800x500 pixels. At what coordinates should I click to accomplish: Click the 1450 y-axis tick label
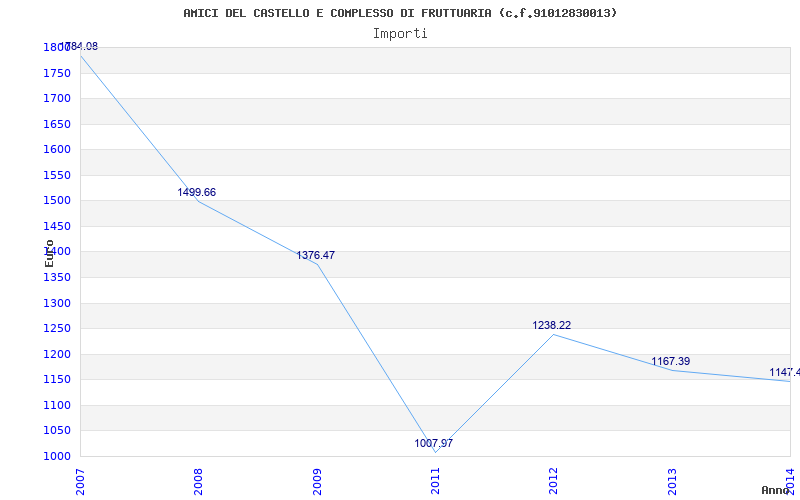(x=57, y=227)
